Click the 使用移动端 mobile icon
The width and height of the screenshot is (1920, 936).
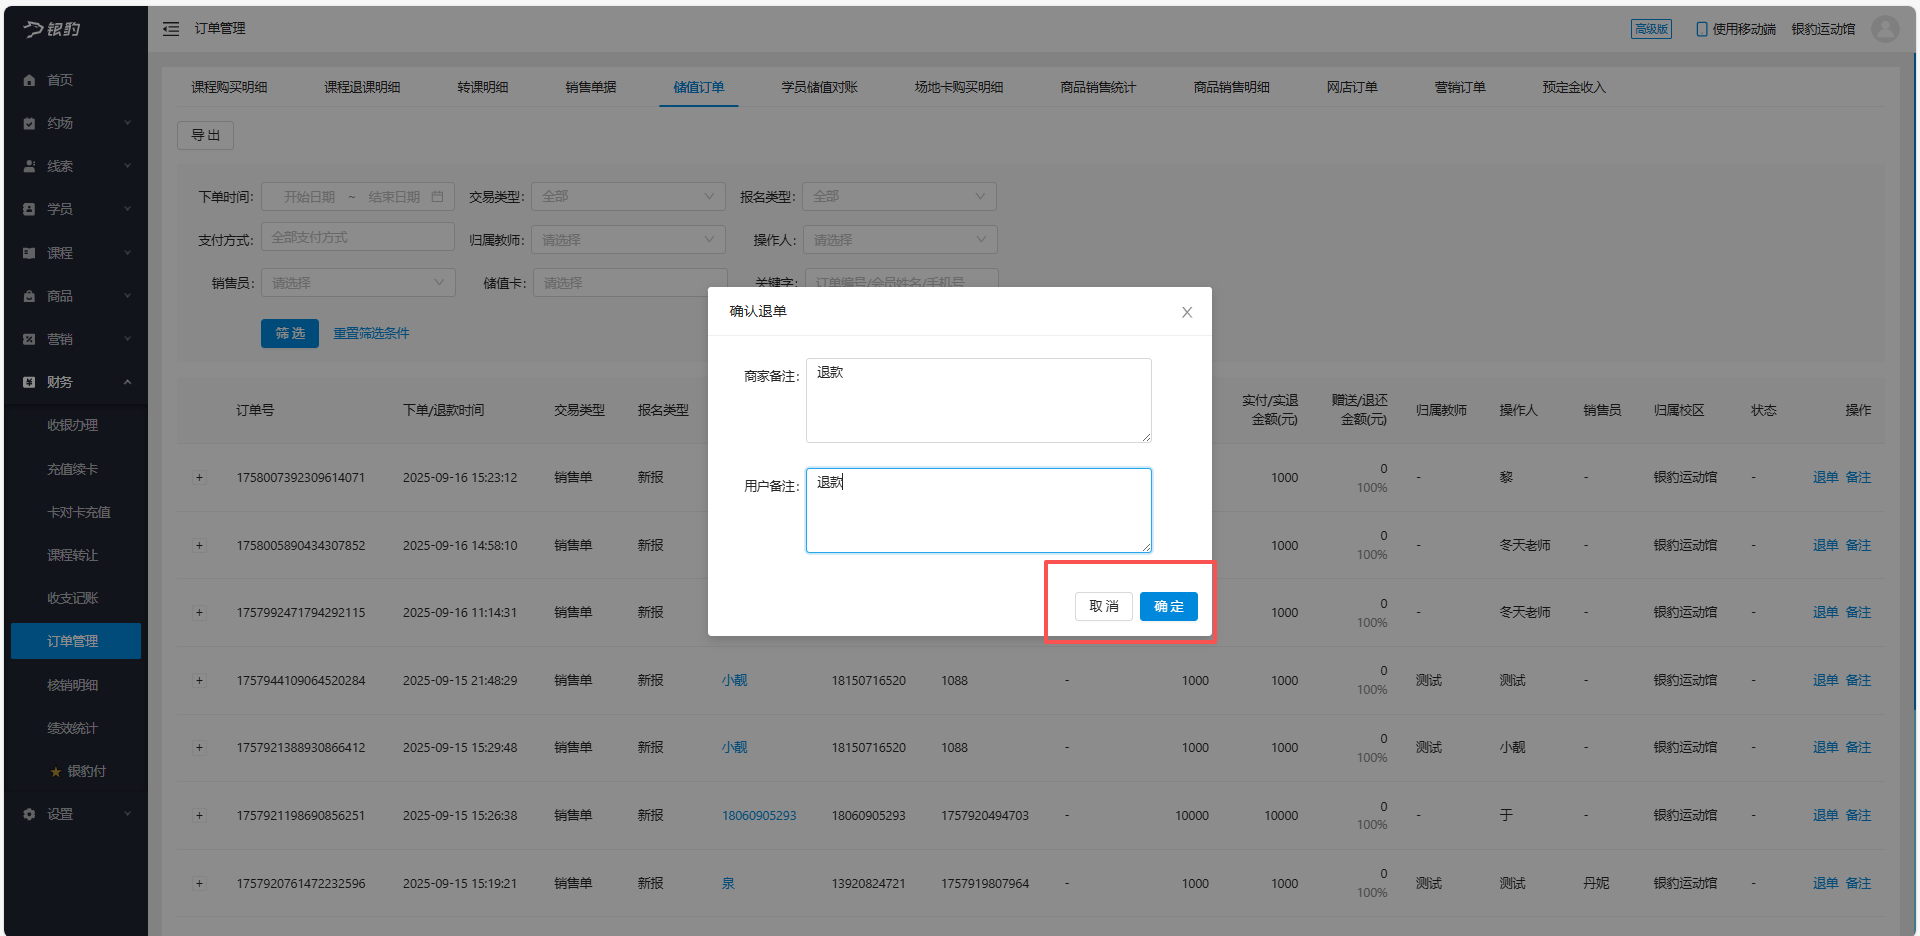pos(1701,29)
